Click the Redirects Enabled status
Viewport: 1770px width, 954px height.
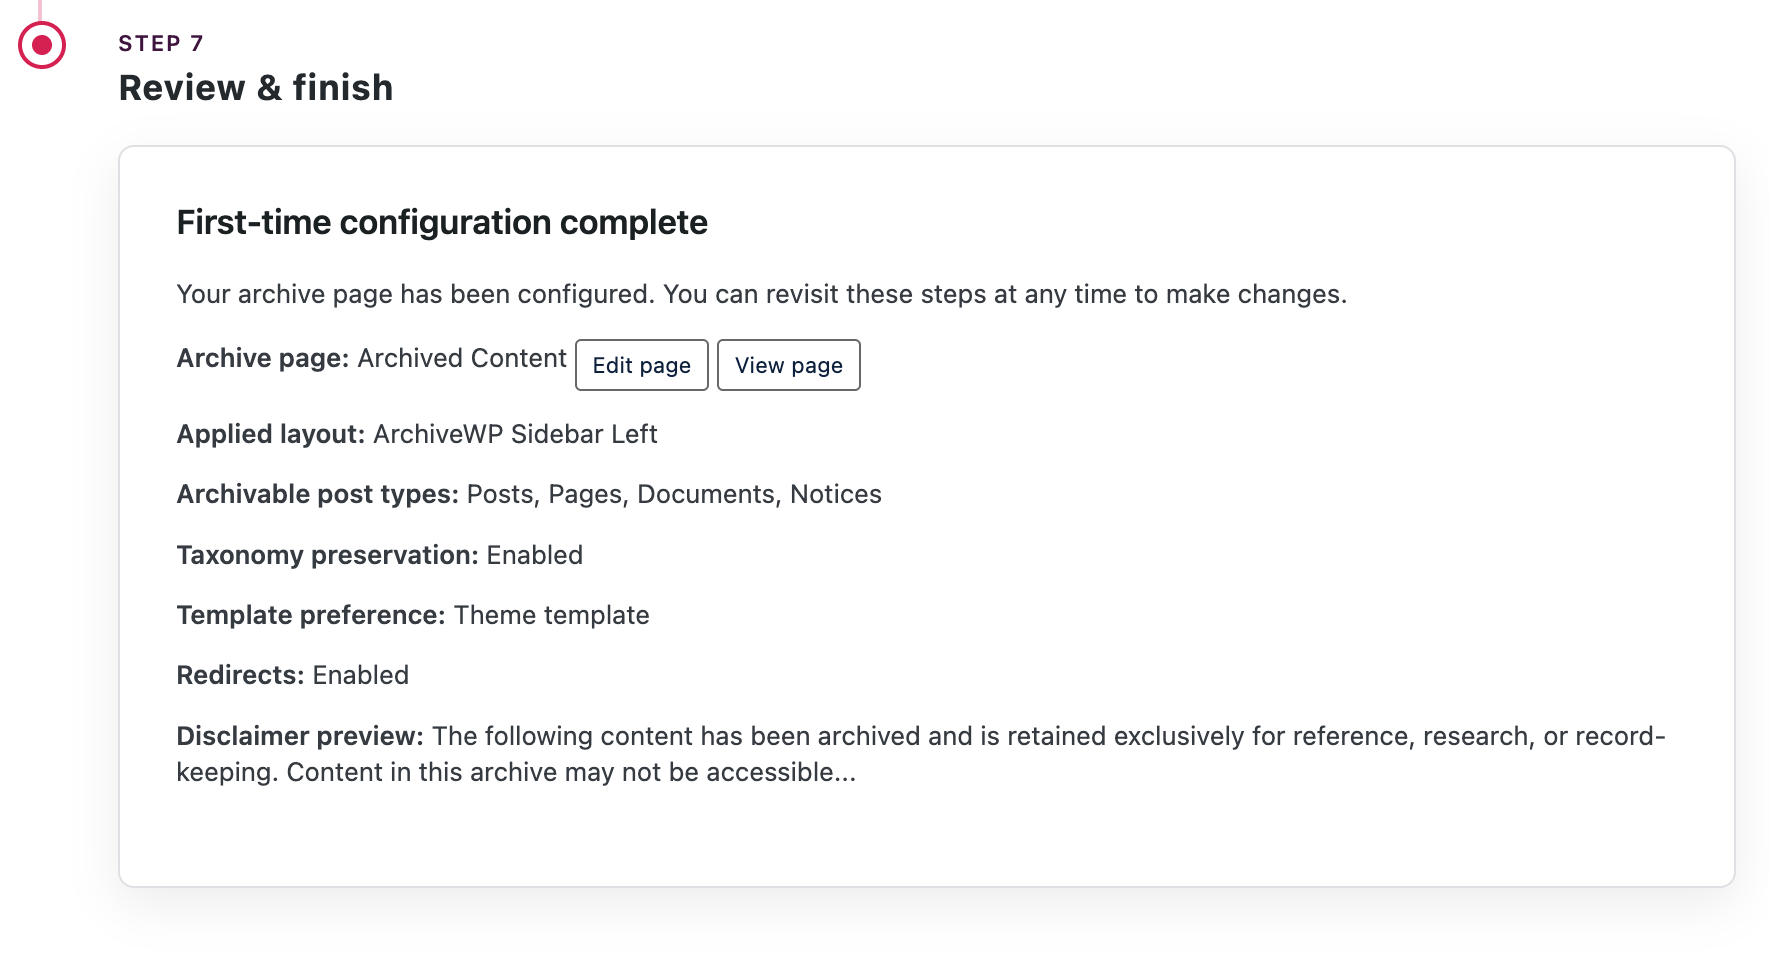point(360,675)
